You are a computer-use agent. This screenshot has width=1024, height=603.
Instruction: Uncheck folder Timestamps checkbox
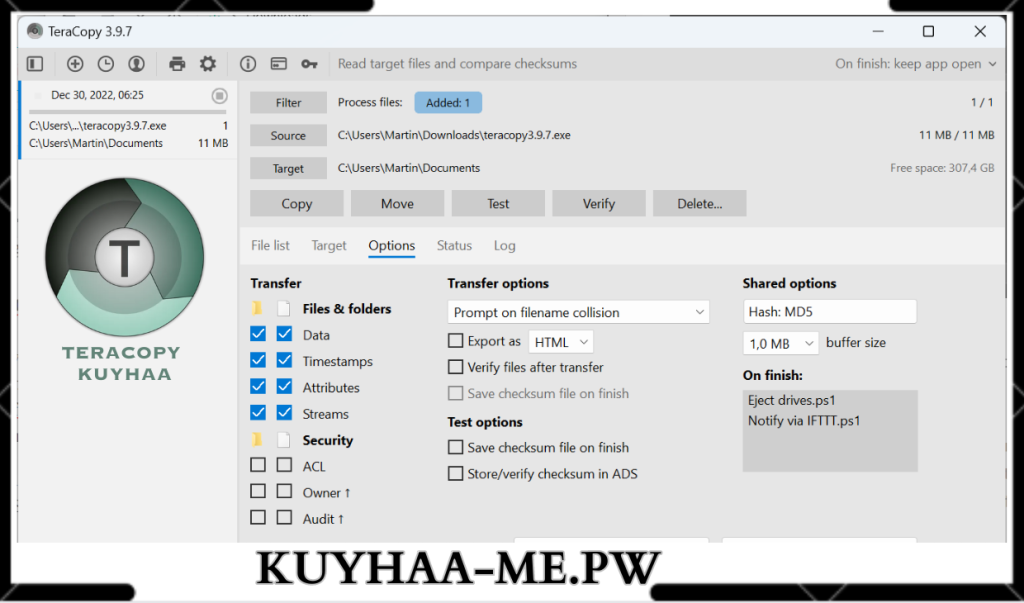point(258,360)
